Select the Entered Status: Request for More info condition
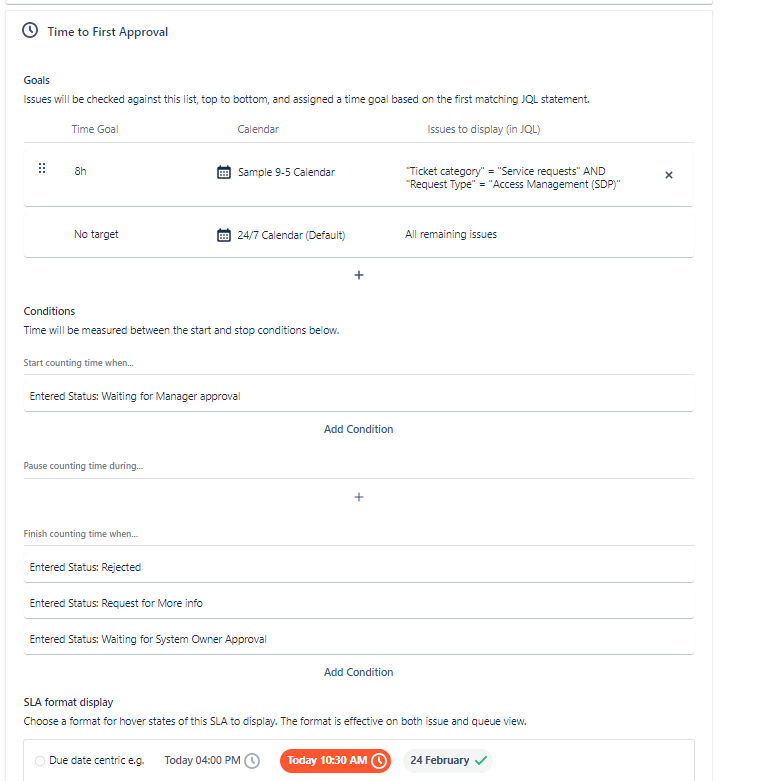 coord(359,603)
